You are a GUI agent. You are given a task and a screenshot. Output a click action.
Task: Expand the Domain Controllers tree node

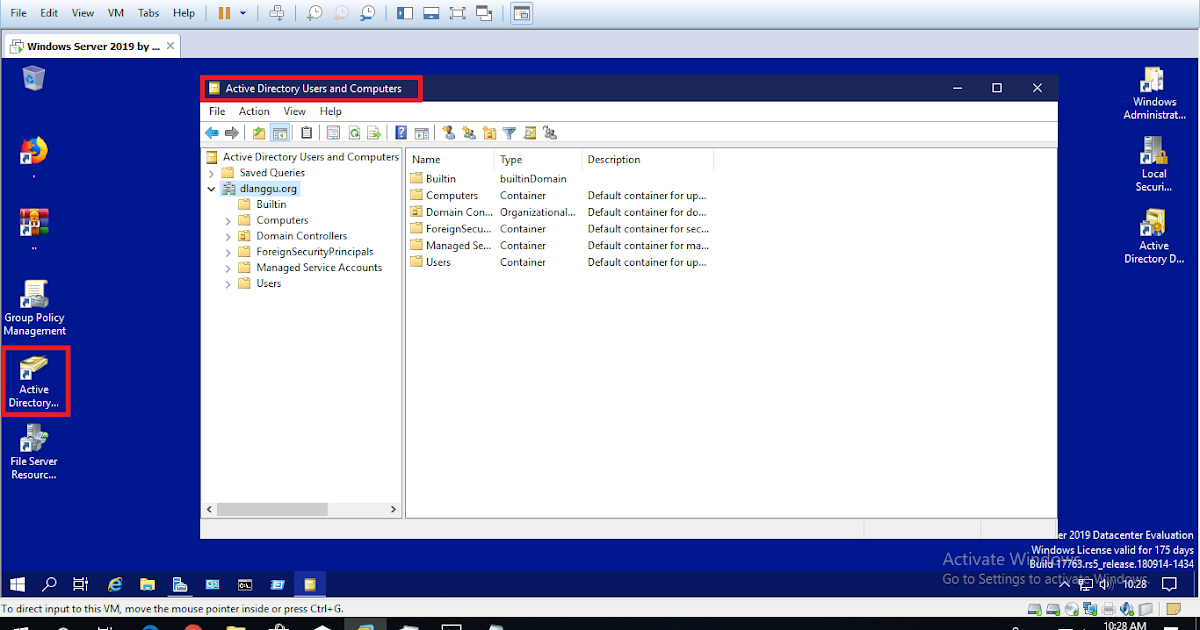pos(228,236)
